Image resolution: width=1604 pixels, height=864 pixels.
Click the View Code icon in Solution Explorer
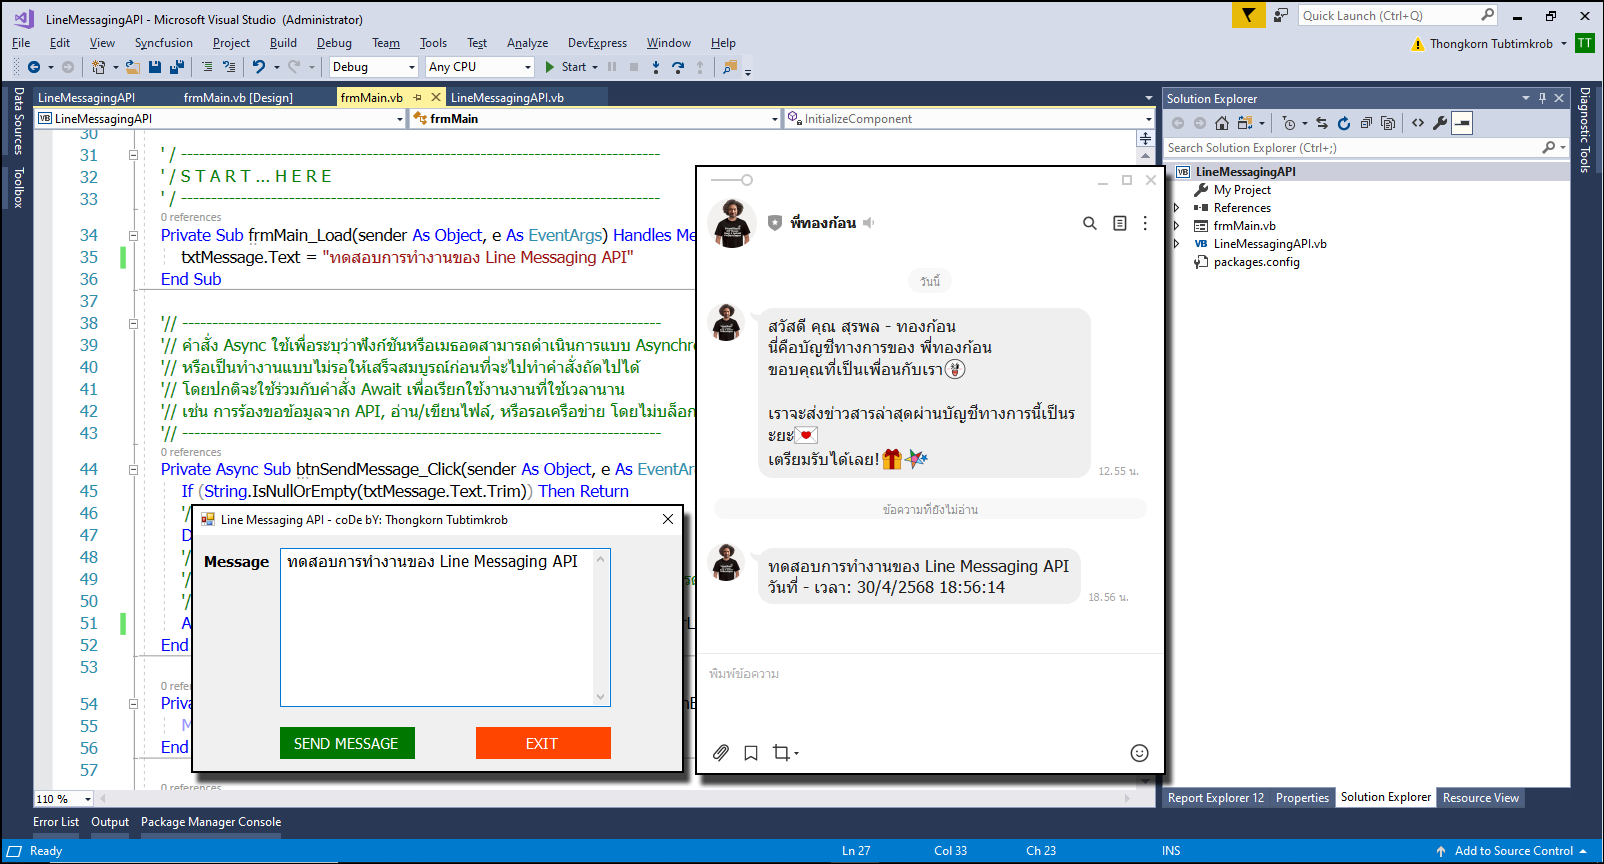point(1418,123)
